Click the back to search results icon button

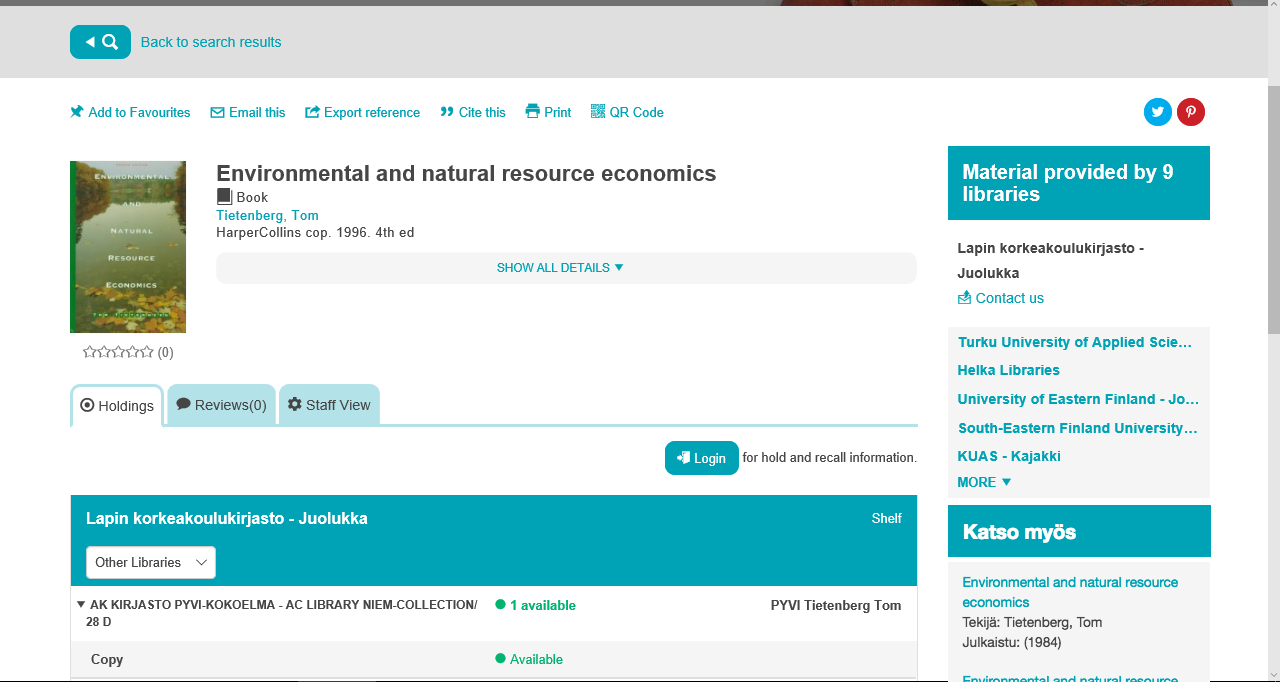pos(100,42)
